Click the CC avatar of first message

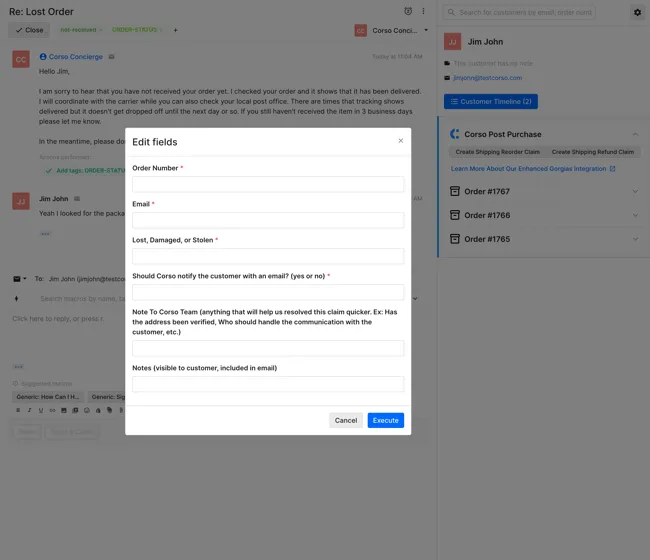[x=21, y=59]
